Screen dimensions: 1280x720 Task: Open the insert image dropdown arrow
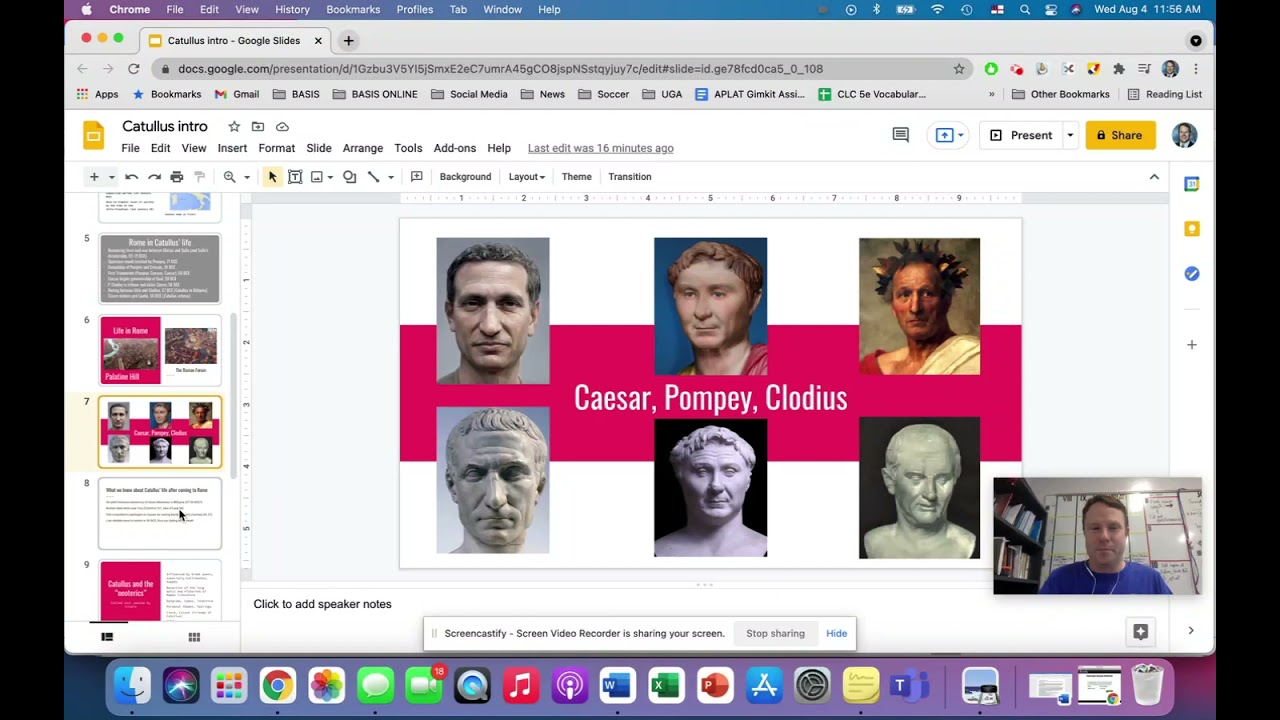[330, 177]
